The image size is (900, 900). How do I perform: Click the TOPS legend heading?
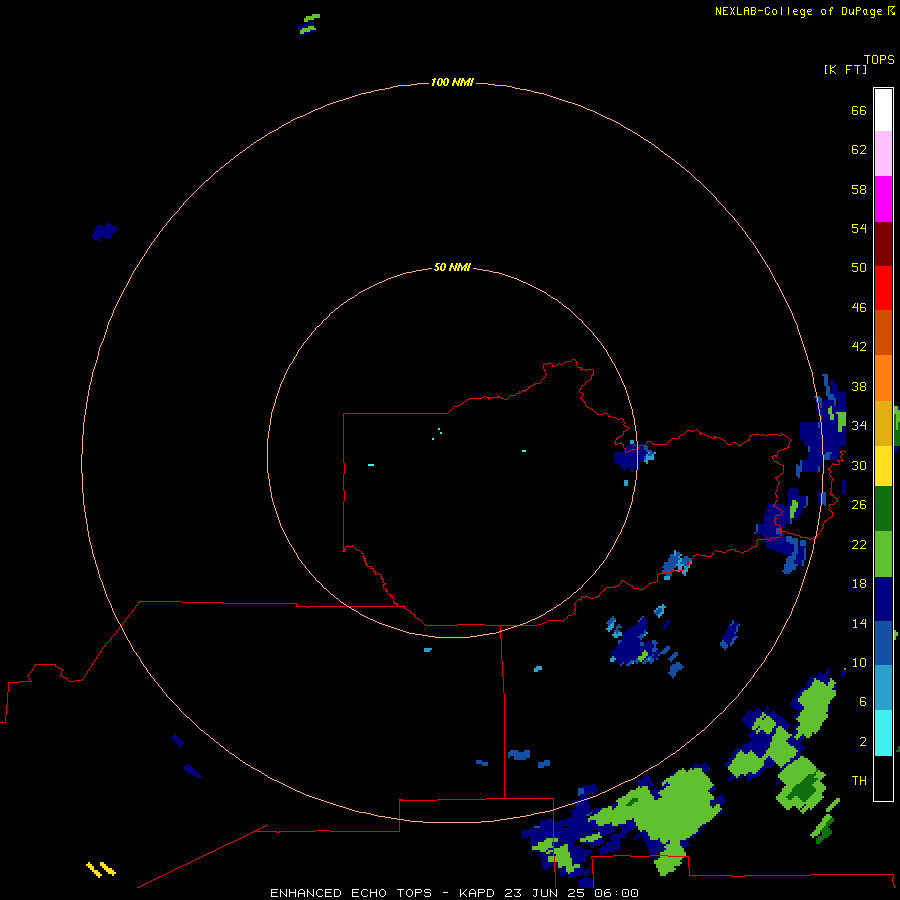(x=879, y=60)
